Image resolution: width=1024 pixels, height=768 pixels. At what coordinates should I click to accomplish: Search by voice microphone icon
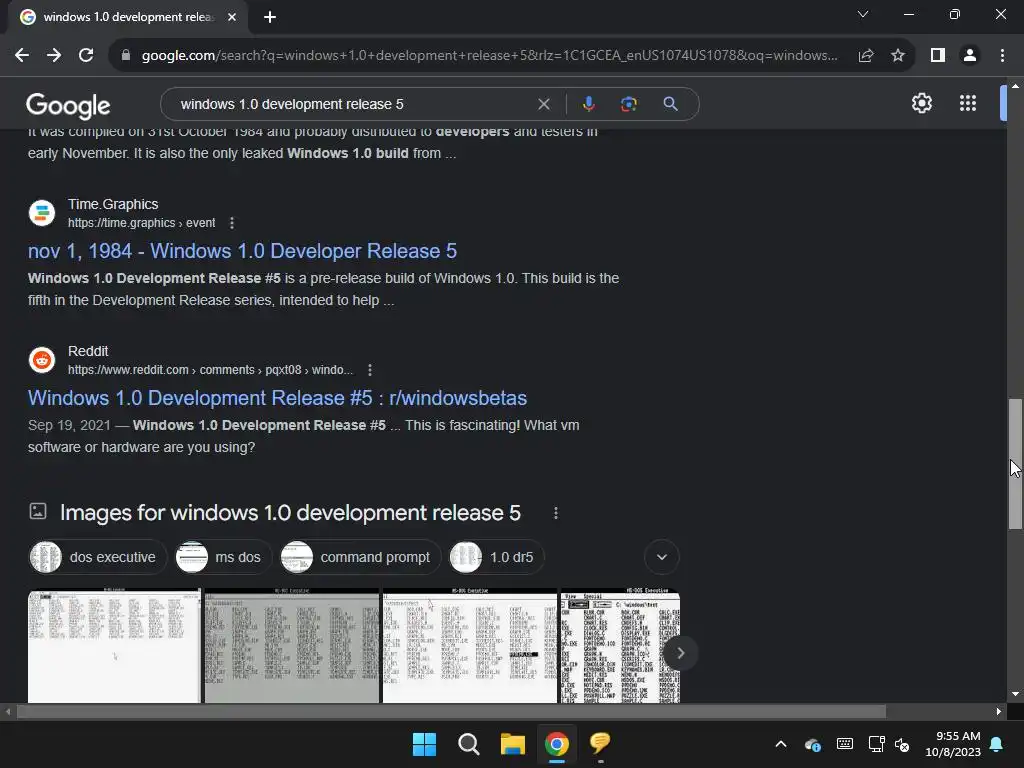[588, 104]
